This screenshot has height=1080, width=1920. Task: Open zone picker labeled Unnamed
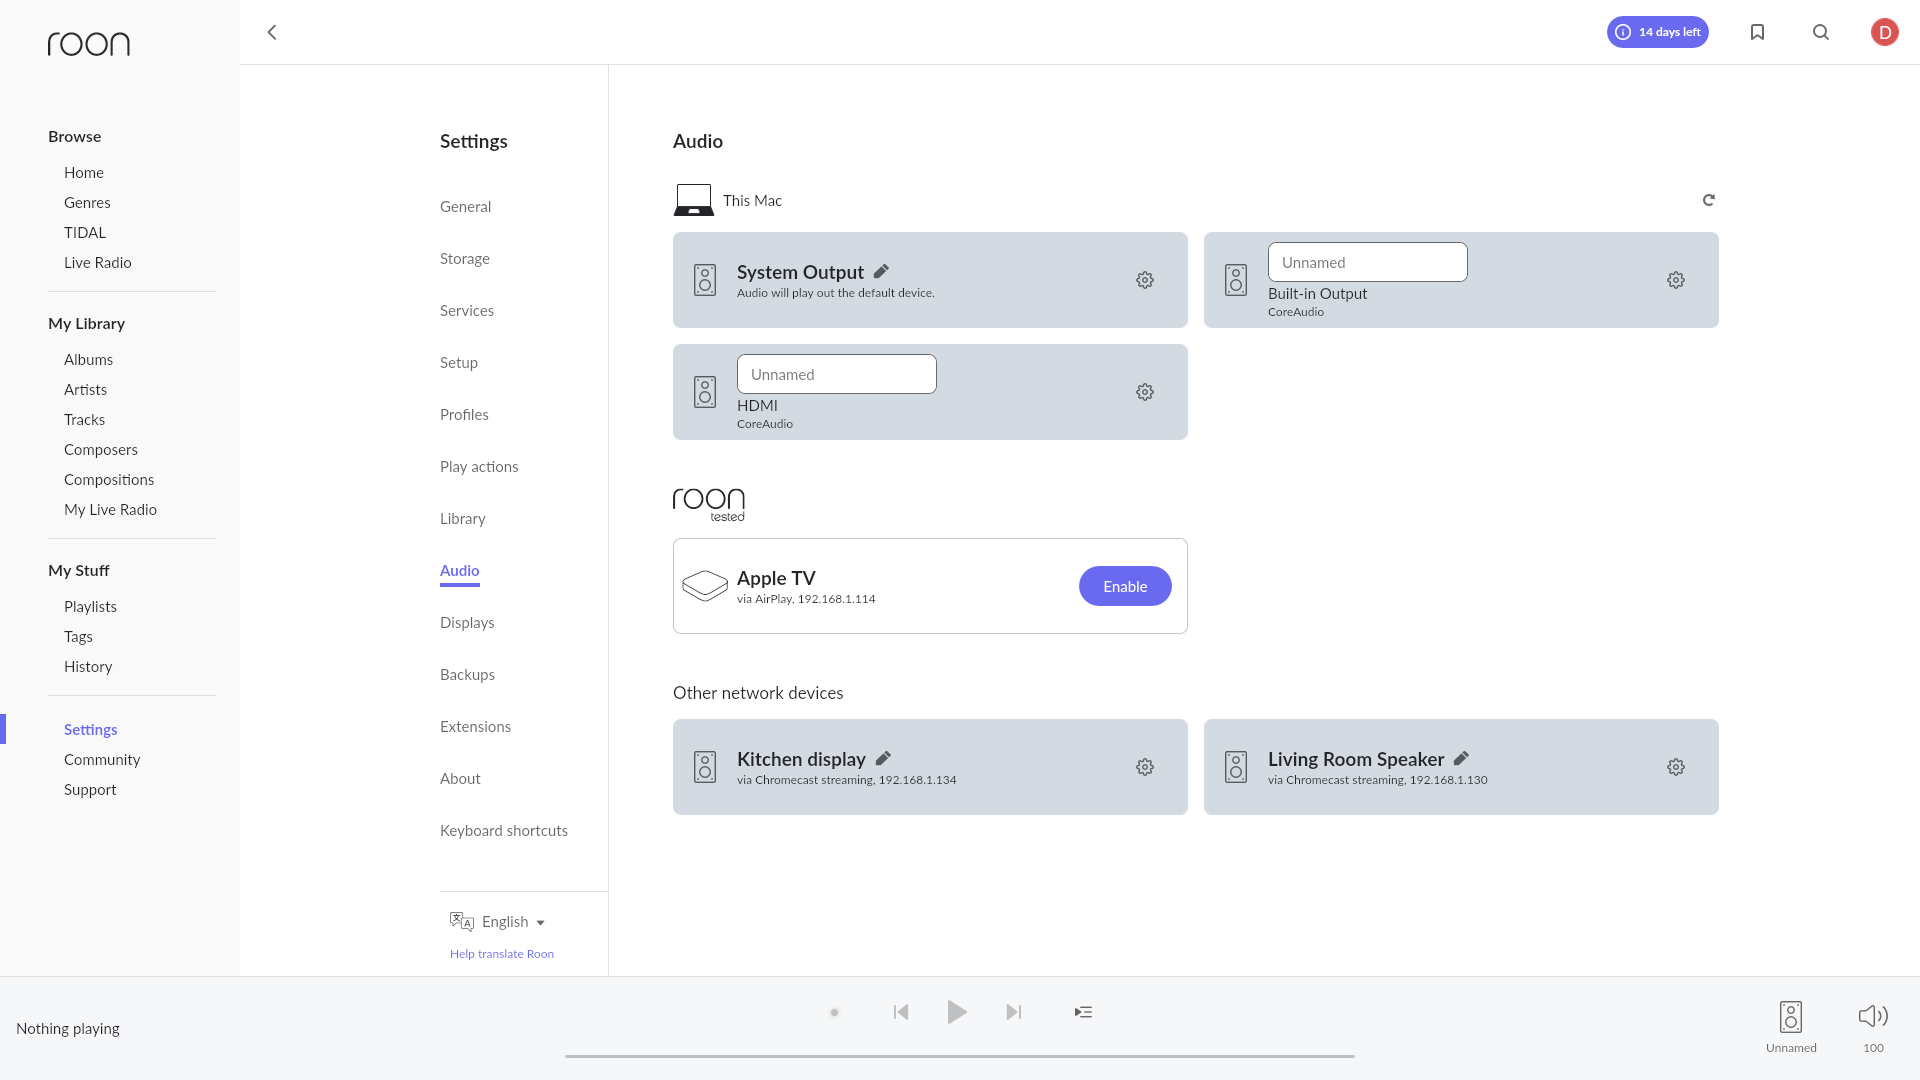pyautogui.click(x=1791, y=1027)
